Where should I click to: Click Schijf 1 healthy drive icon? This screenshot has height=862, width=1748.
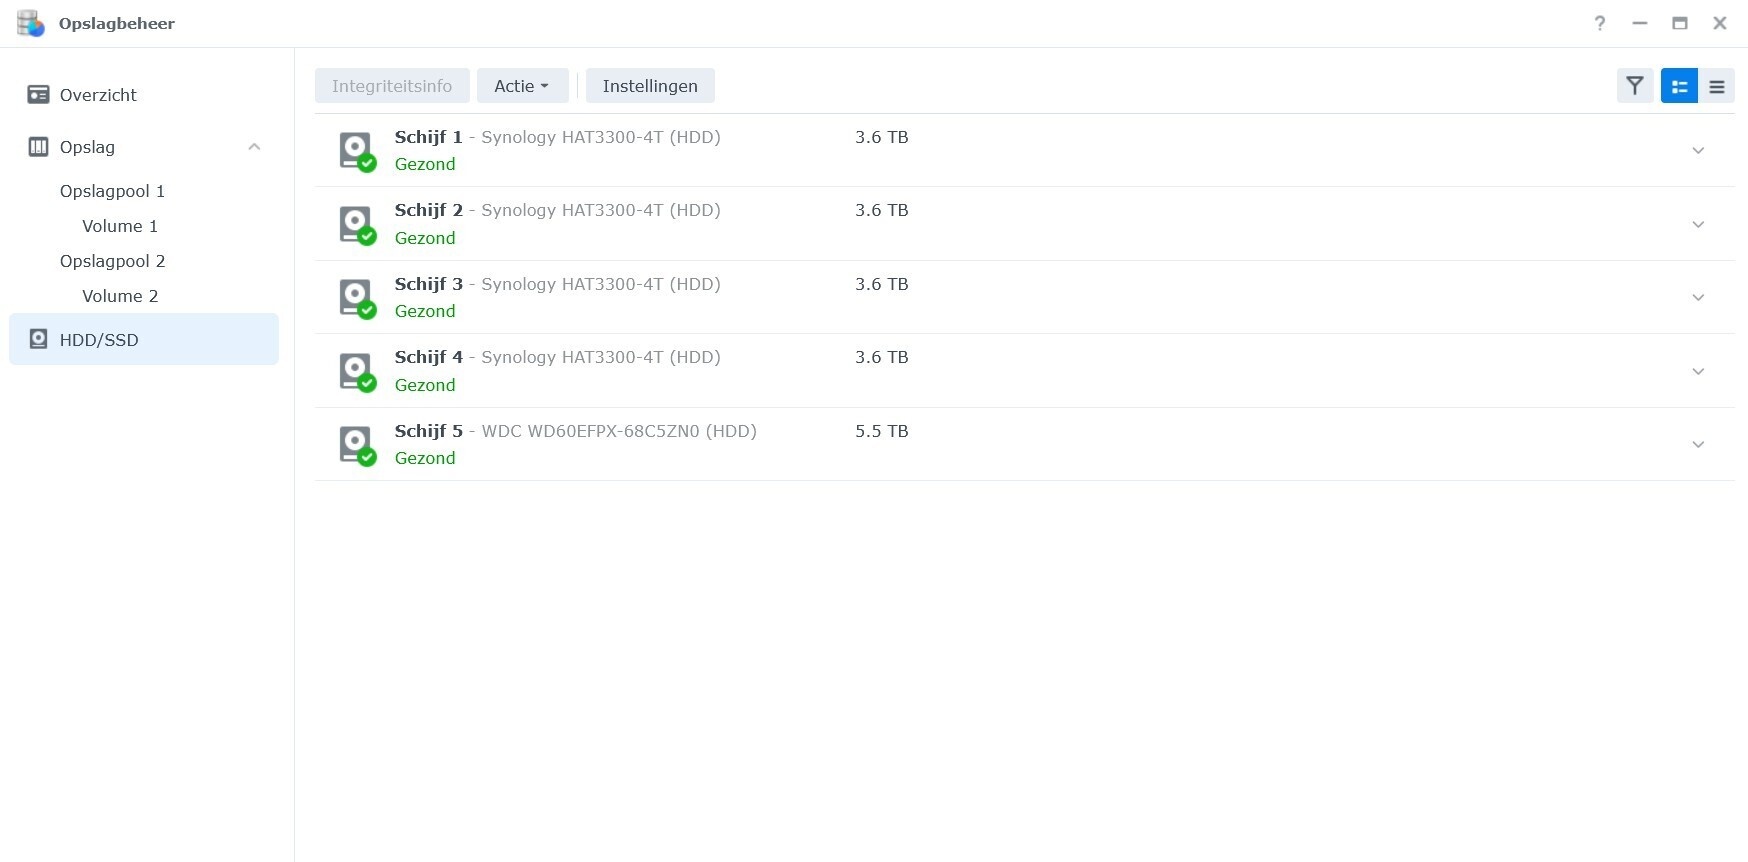(356, 150)
